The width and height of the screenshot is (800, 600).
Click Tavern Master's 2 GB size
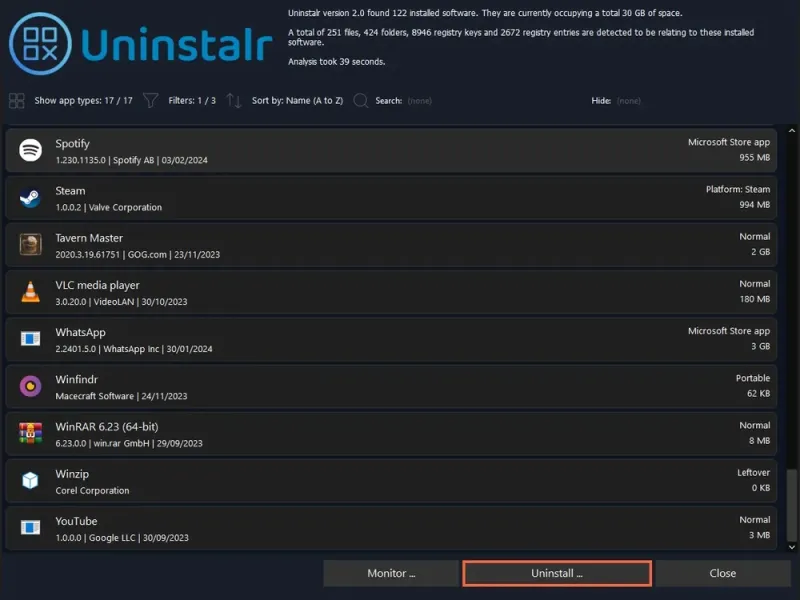[x=761, y=252]
